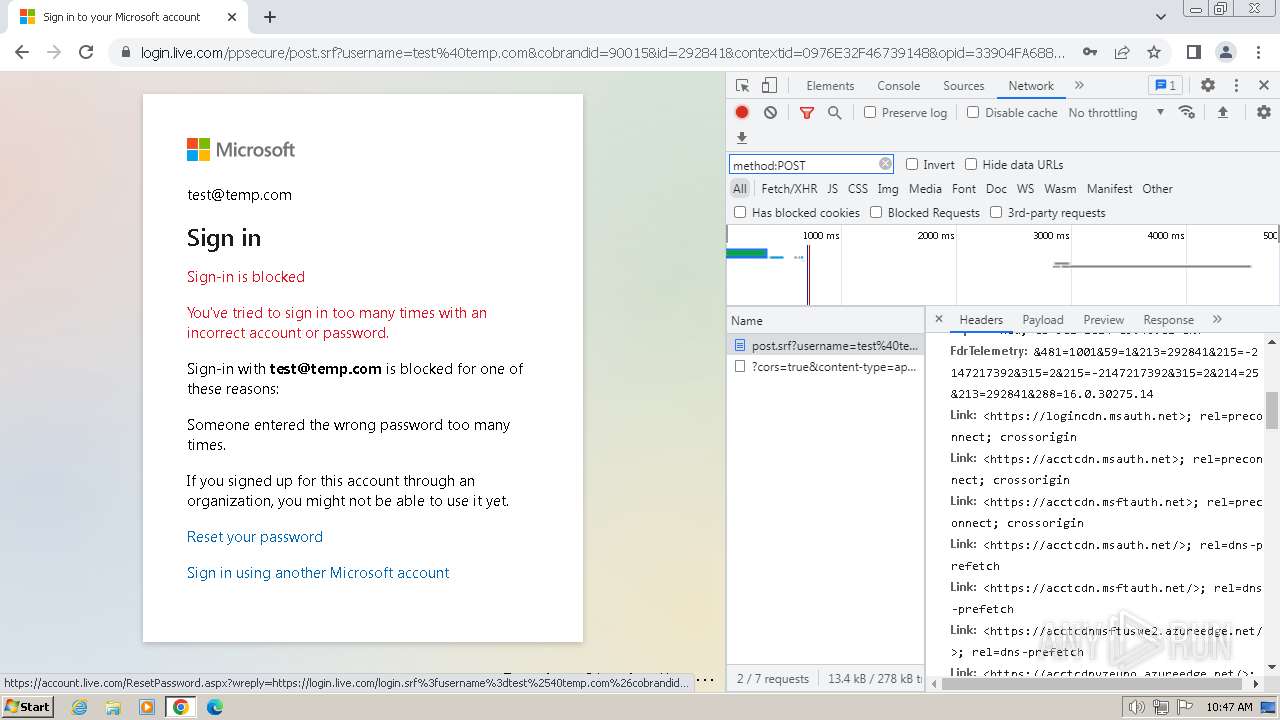Filter requests by JS type
1280x720 pixels.
click(832, 189)
